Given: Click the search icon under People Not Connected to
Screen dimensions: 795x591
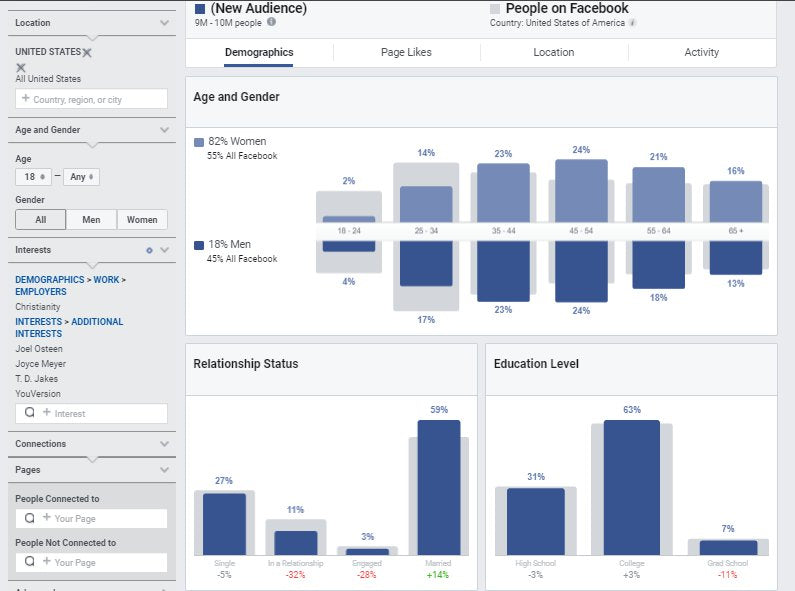Looking at the screenshot, I should tap(30, 562).
